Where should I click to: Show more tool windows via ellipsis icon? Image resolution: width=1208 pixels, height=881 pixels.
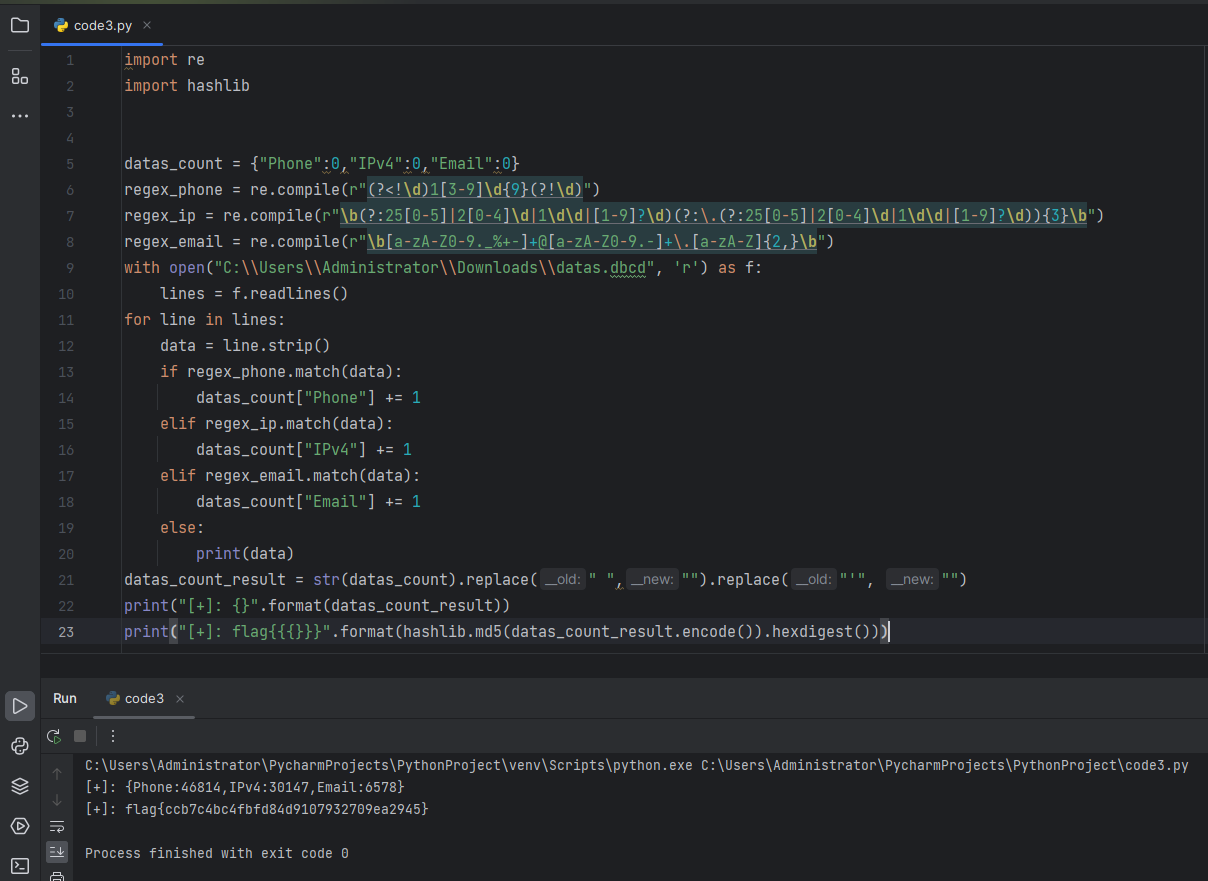(20, 116)
